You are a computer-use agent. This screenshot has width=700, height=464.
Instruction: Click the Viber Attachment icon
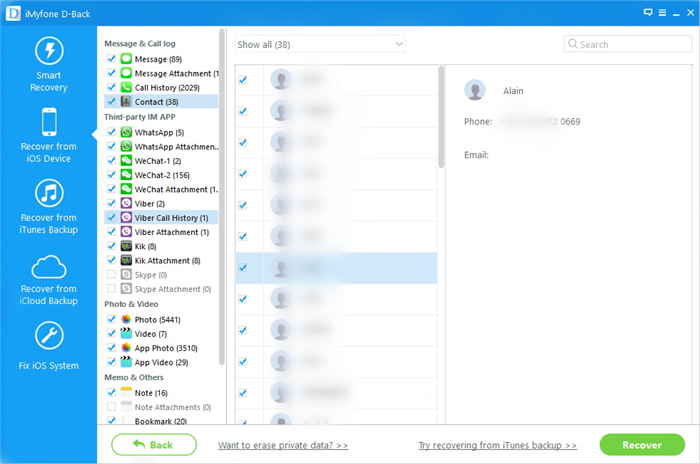pyautogui.click(x=126, y=232)
